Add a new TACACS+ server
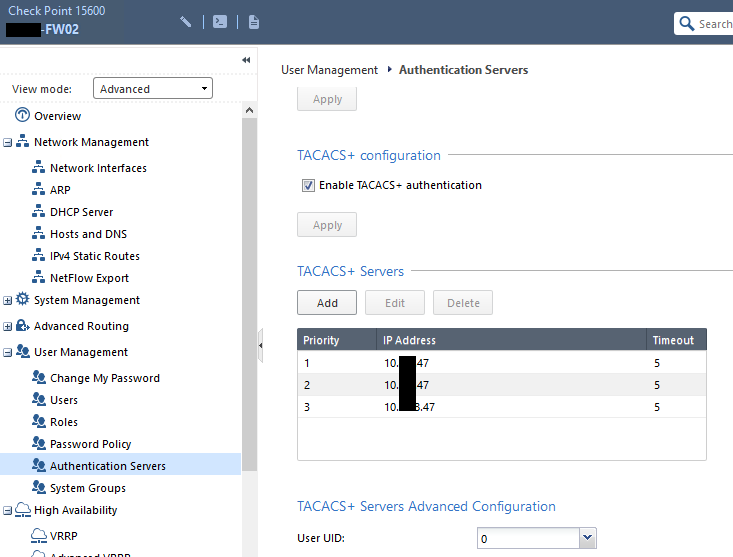The height and width of the screenshot is (557, 733). click(327, 302)
